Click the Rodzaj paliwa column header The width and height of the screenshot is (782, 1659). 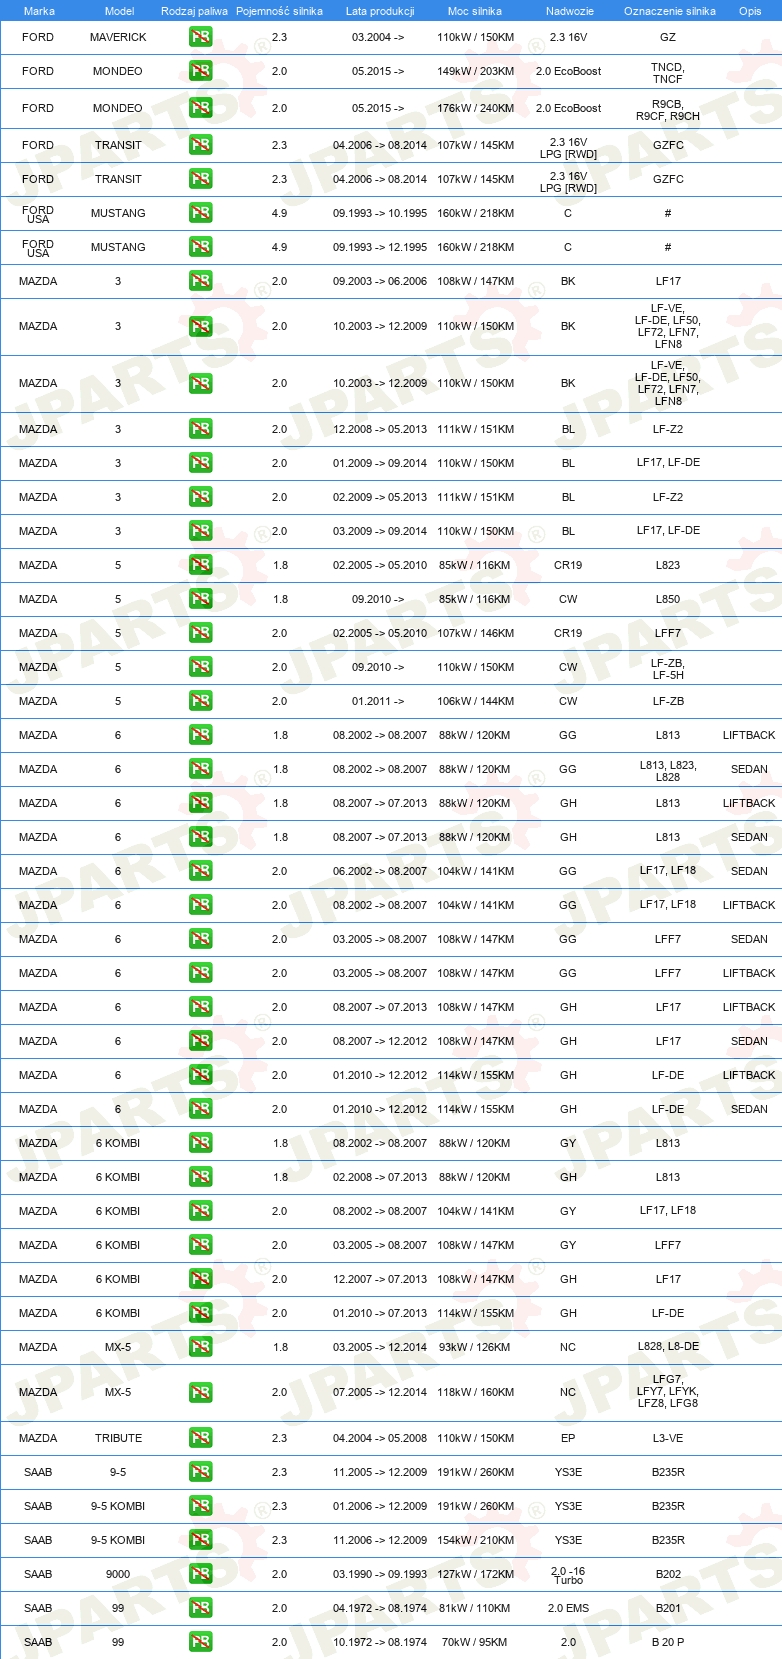194,11
